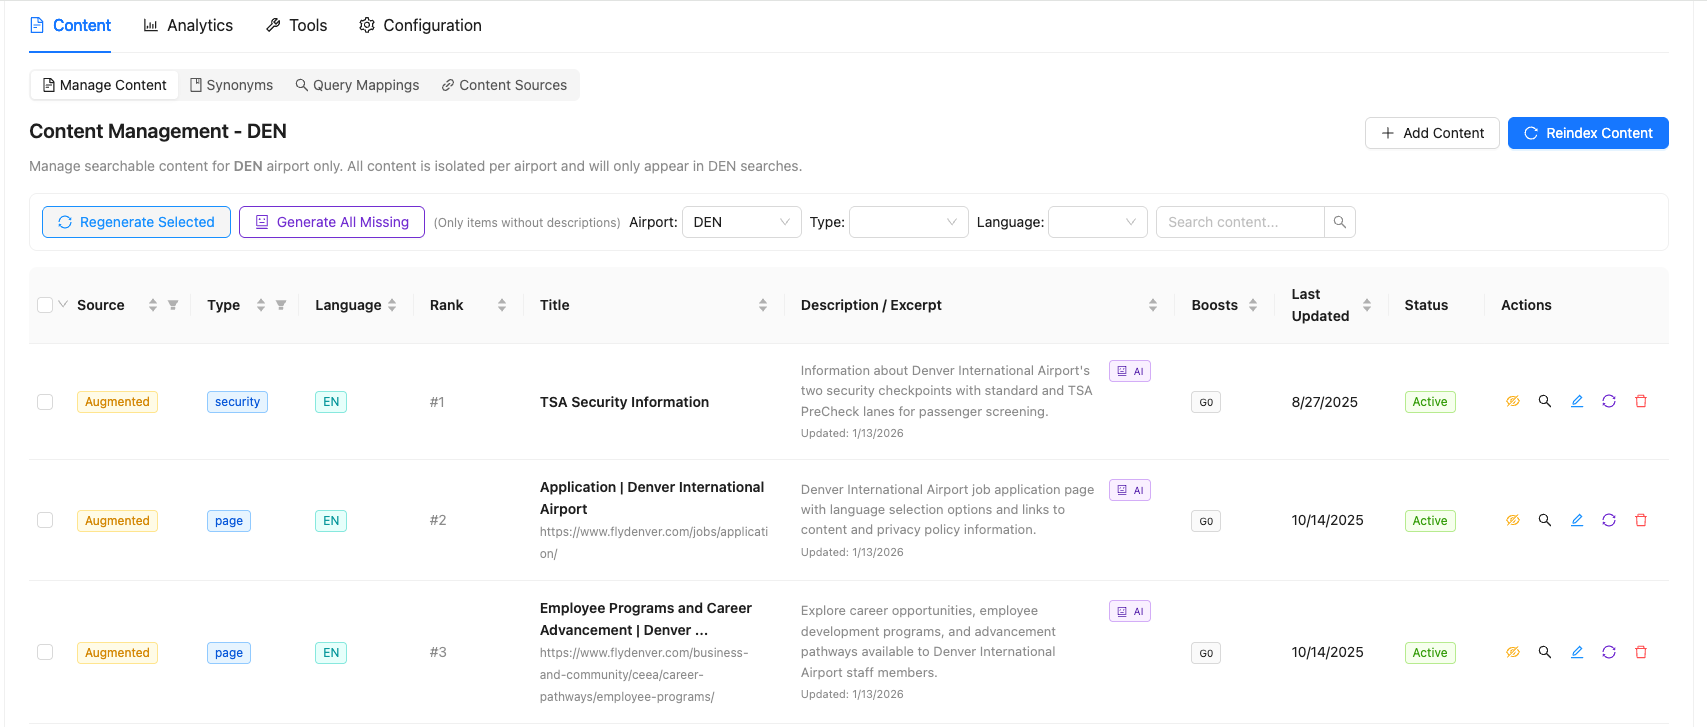Screen dimensions: 1707x727
Task: Regenerate the Employee Programs and Career Advancement row
Action: click(x=1608, y=652)
